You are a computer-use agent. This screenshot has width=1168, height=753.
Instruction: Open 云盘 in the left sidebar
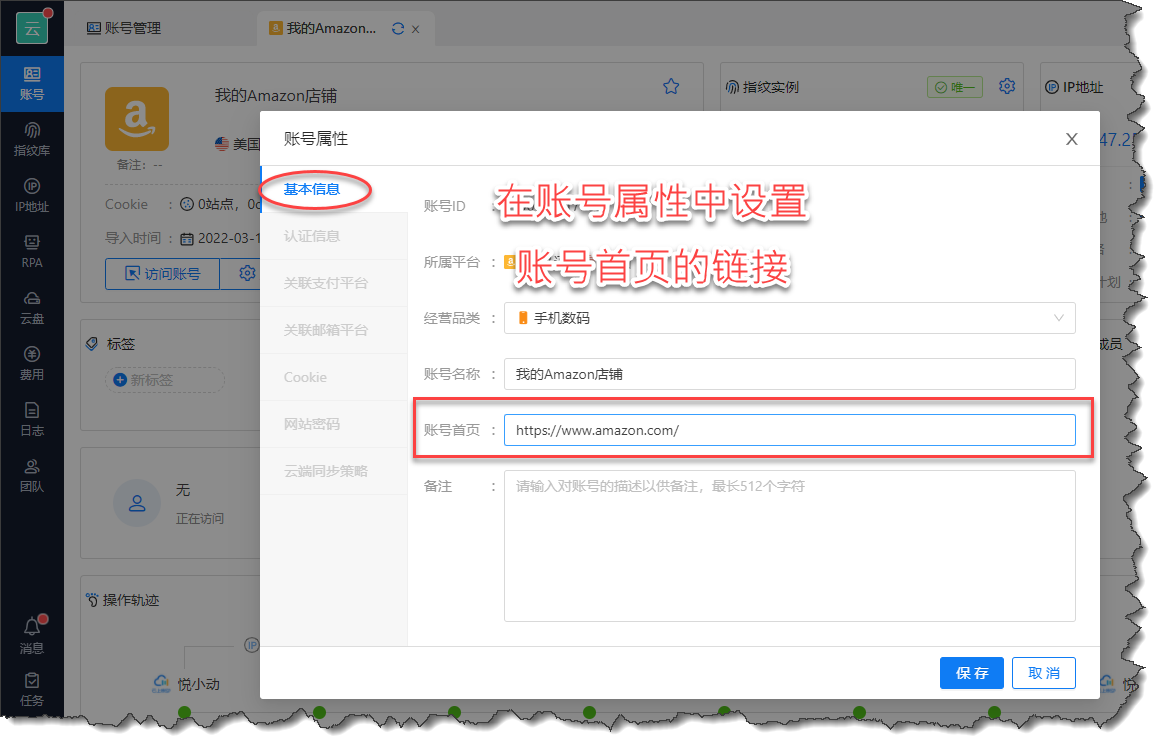(32, 308)
